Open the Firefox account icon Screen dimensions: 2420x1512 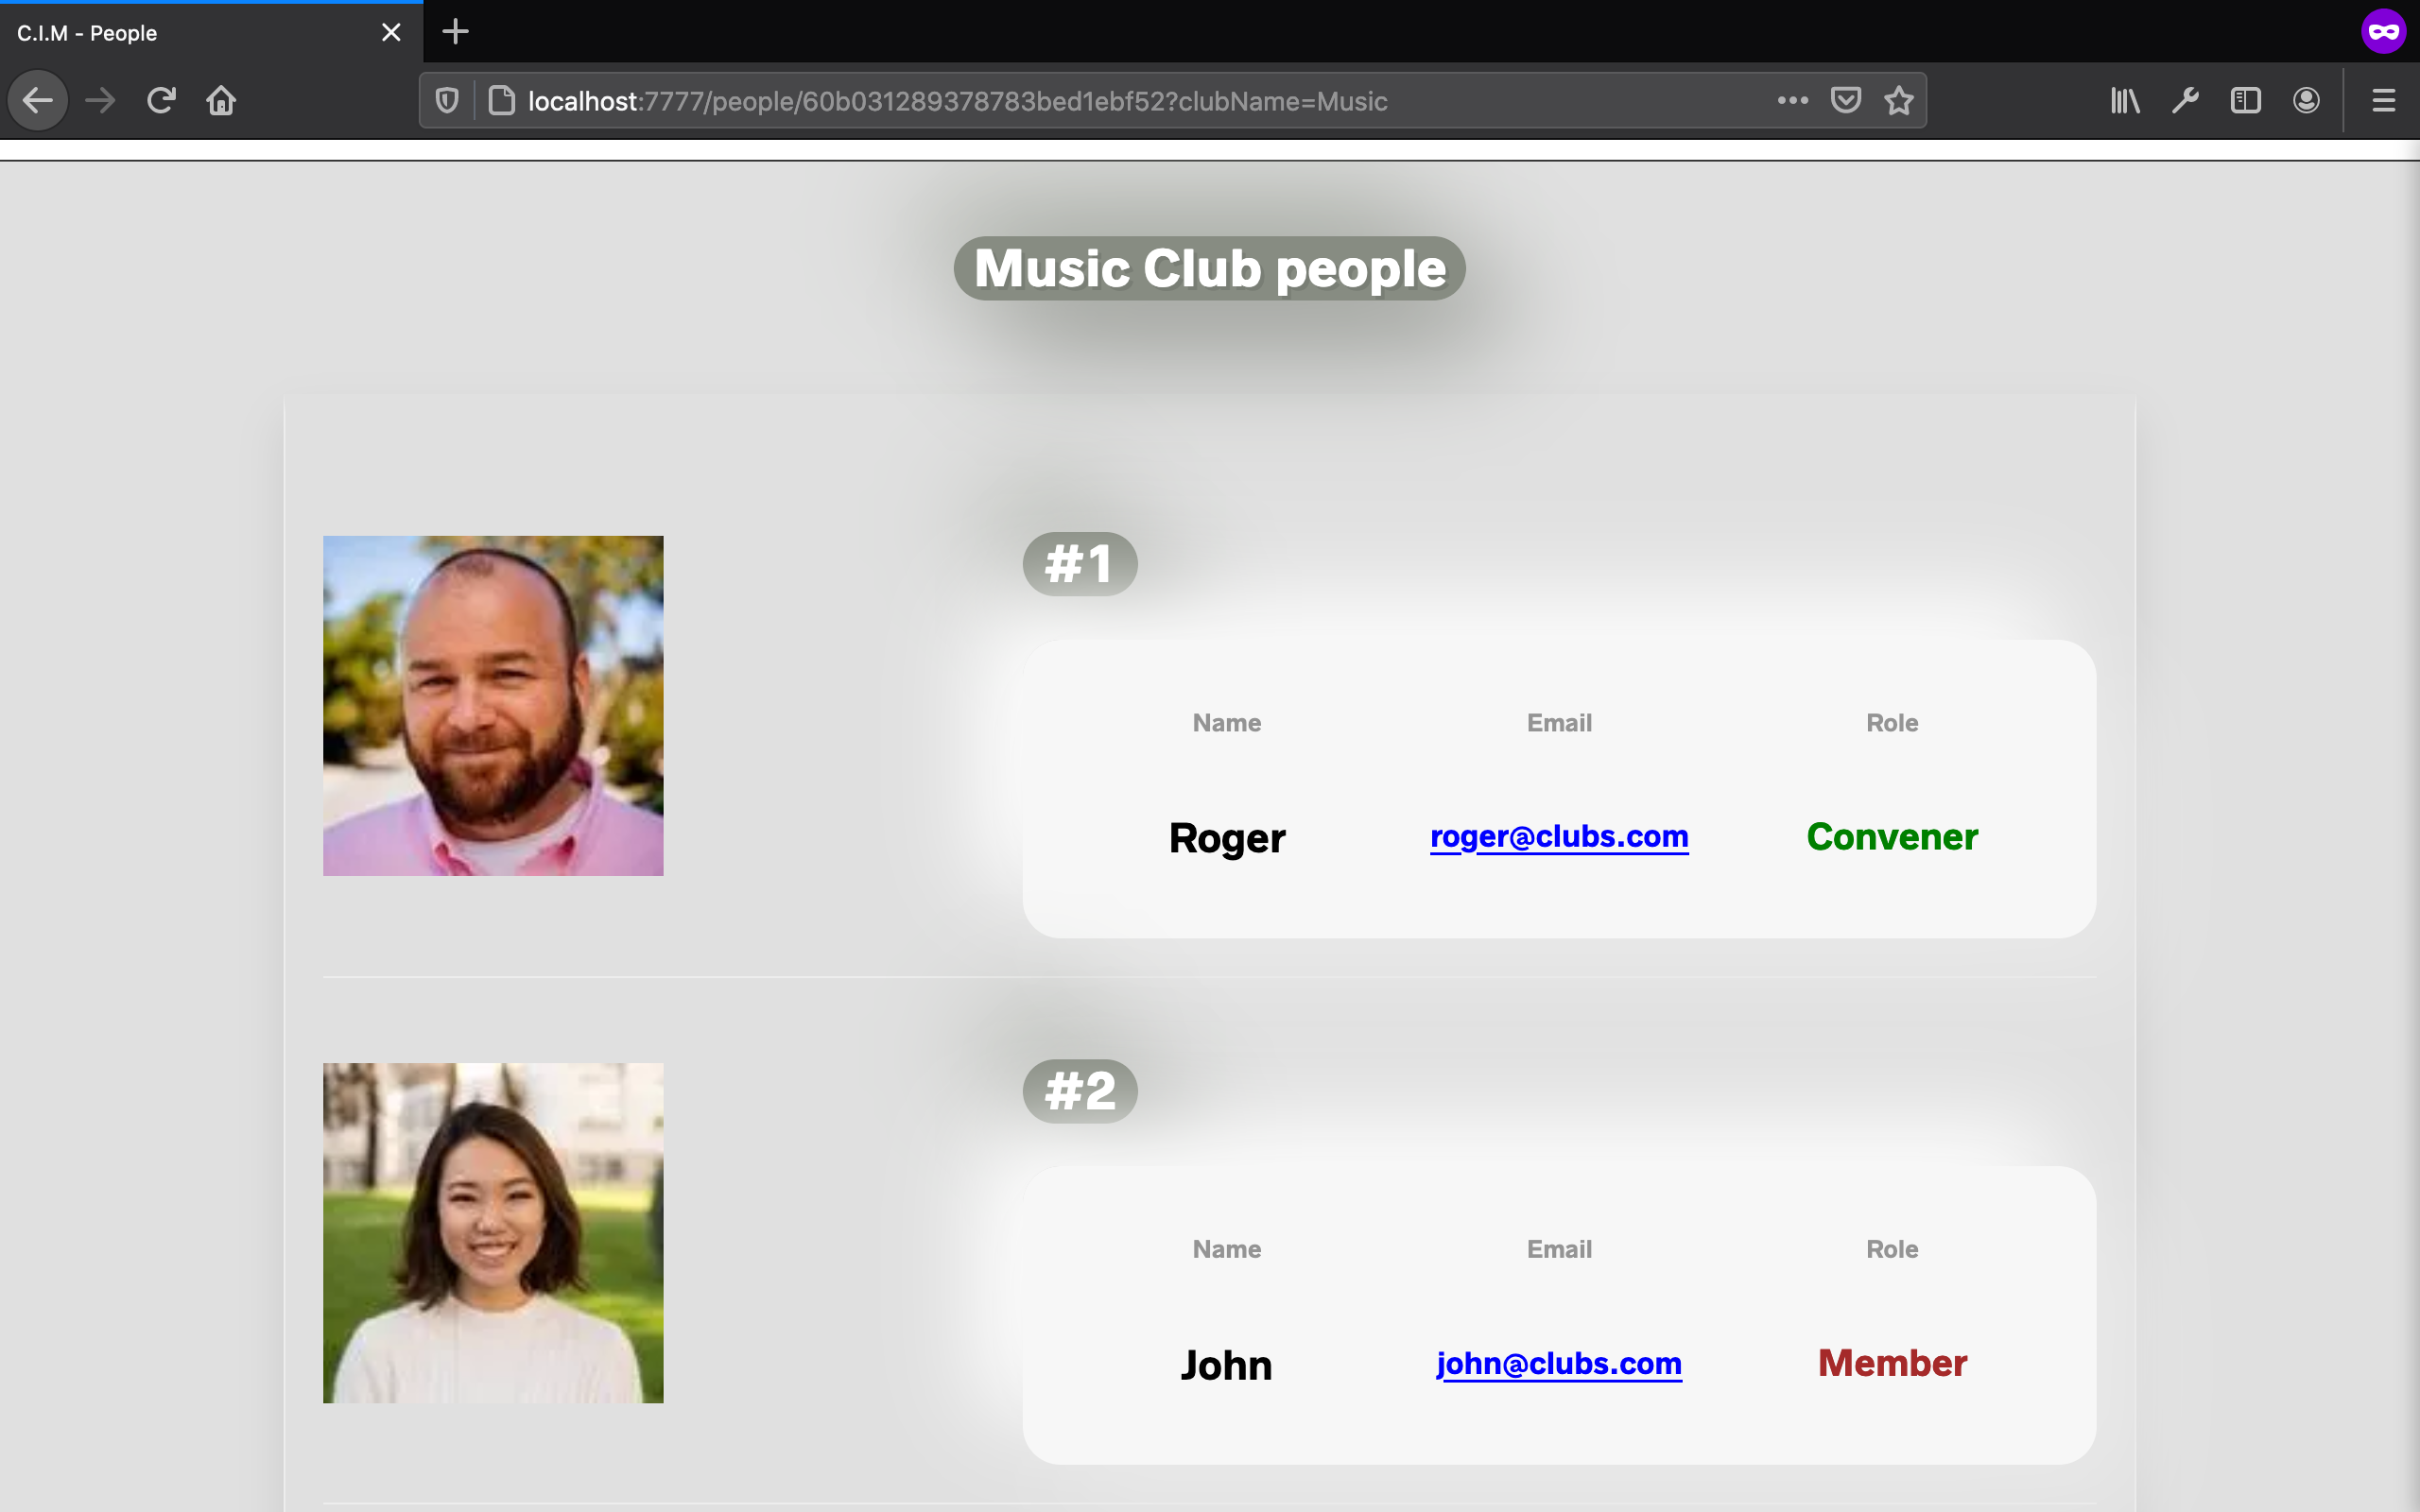(x=2306, y=100)
